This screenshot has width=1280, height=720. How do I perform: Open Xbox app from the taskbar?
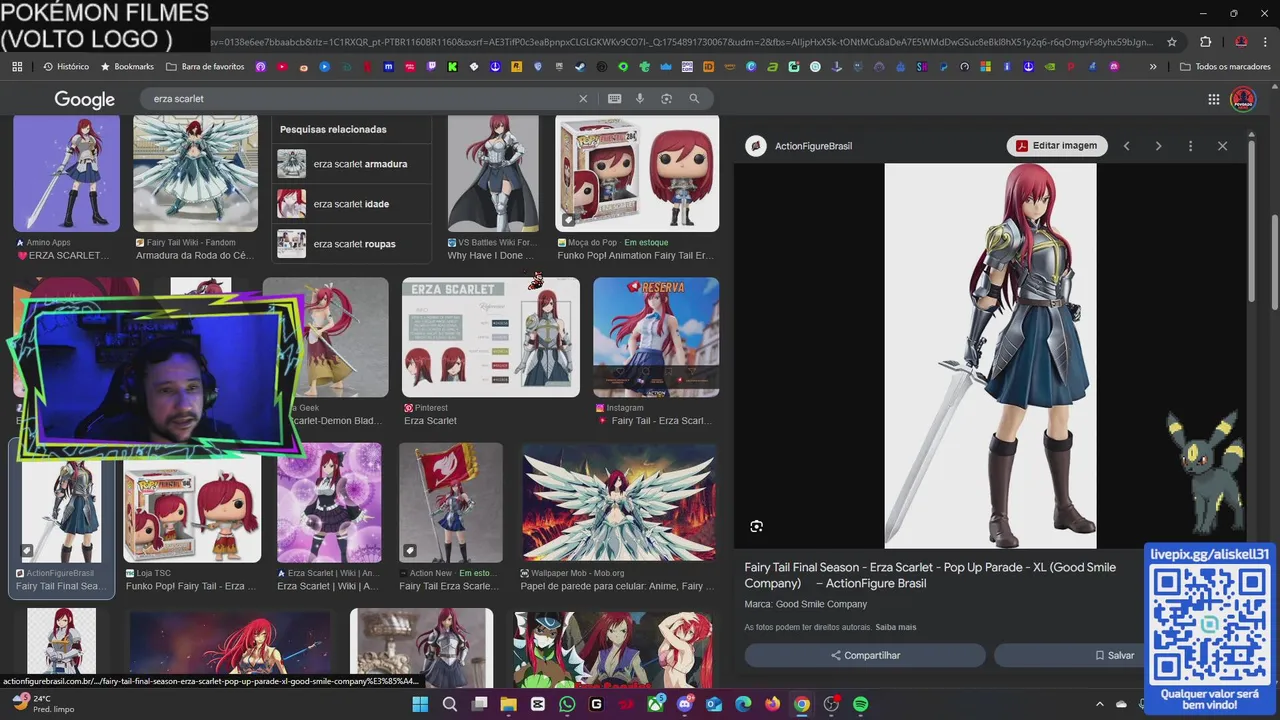point(655,704)
